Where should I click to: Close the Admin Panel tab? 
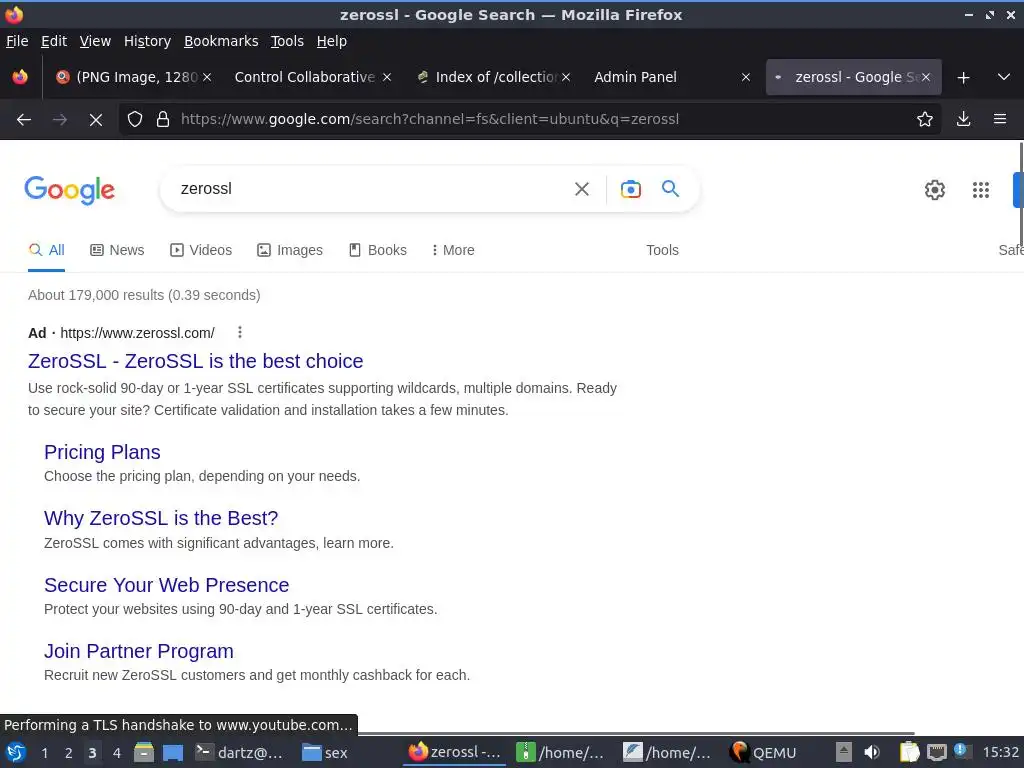pyautogui.click(x=746, y=77)
